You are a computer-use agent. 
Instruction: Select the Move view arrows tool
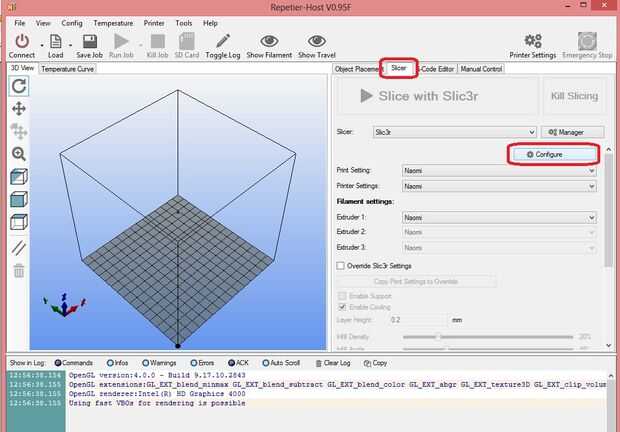click(19, 109)
